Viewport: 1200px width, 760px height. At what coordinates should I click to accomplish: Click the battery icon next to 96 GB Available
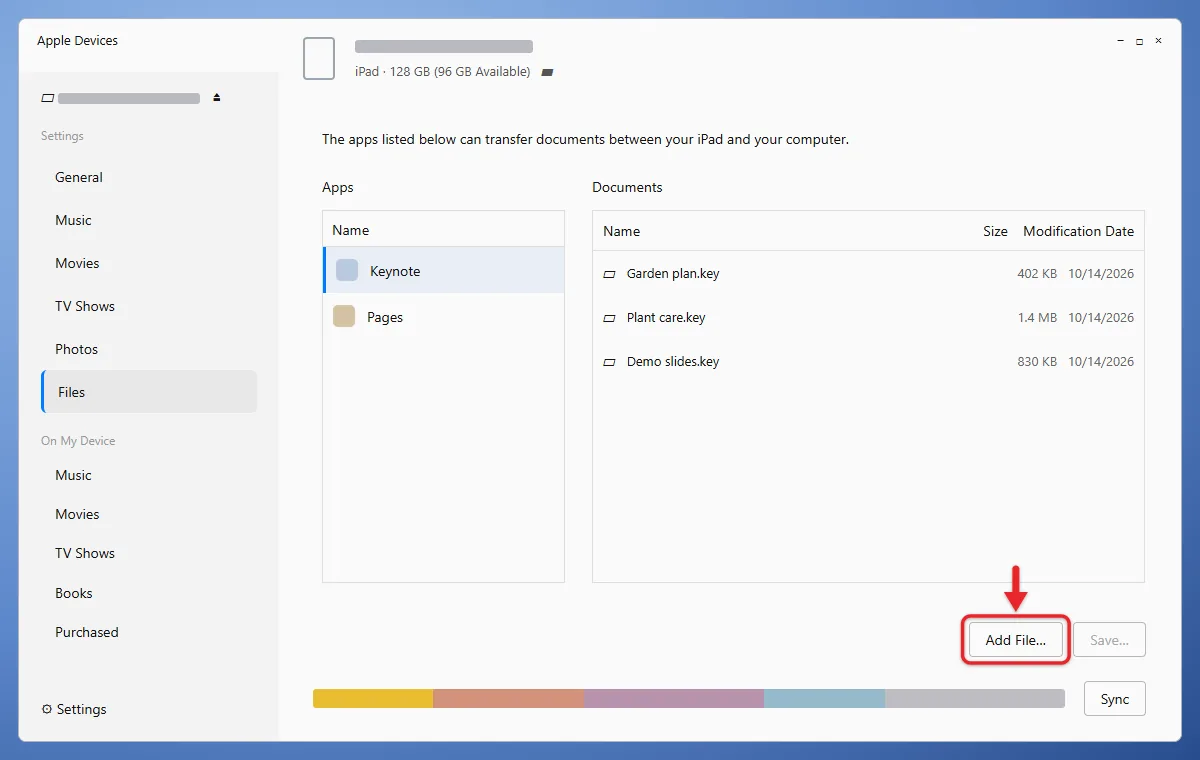point(547,72)
